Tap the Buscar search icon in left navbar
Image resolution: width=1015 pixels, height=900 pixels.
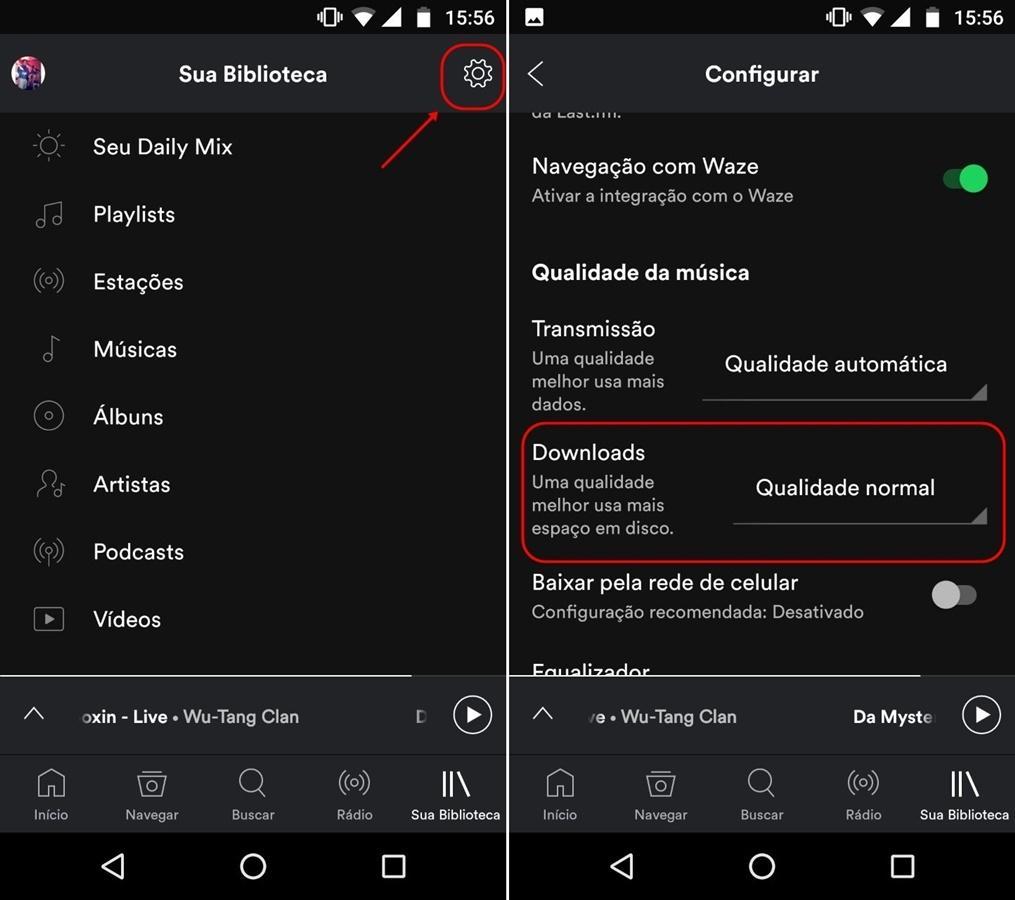click(x=252, y=794)
